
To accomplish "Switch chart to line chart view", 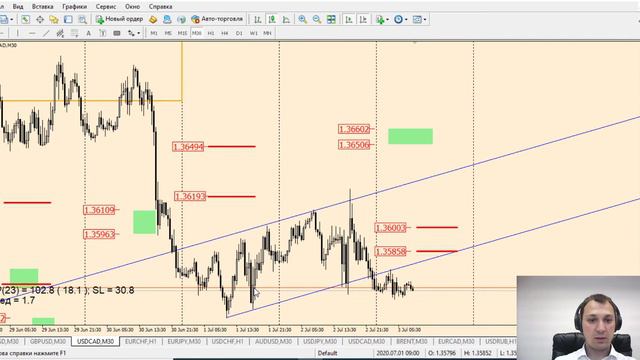I will click(286, 19).
